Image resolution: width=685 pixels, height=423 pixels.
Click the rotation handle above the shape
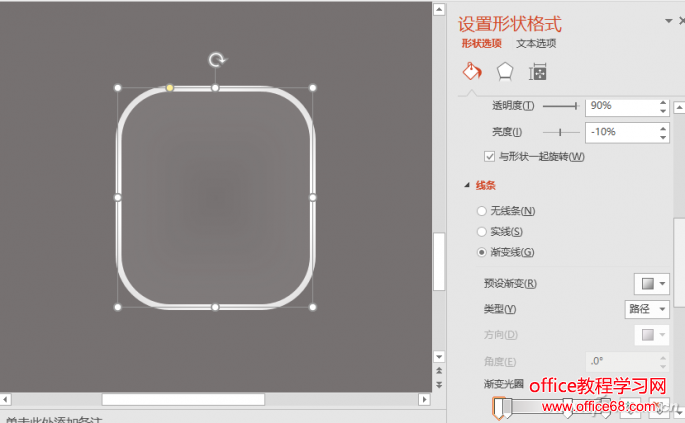click(217, 59)
